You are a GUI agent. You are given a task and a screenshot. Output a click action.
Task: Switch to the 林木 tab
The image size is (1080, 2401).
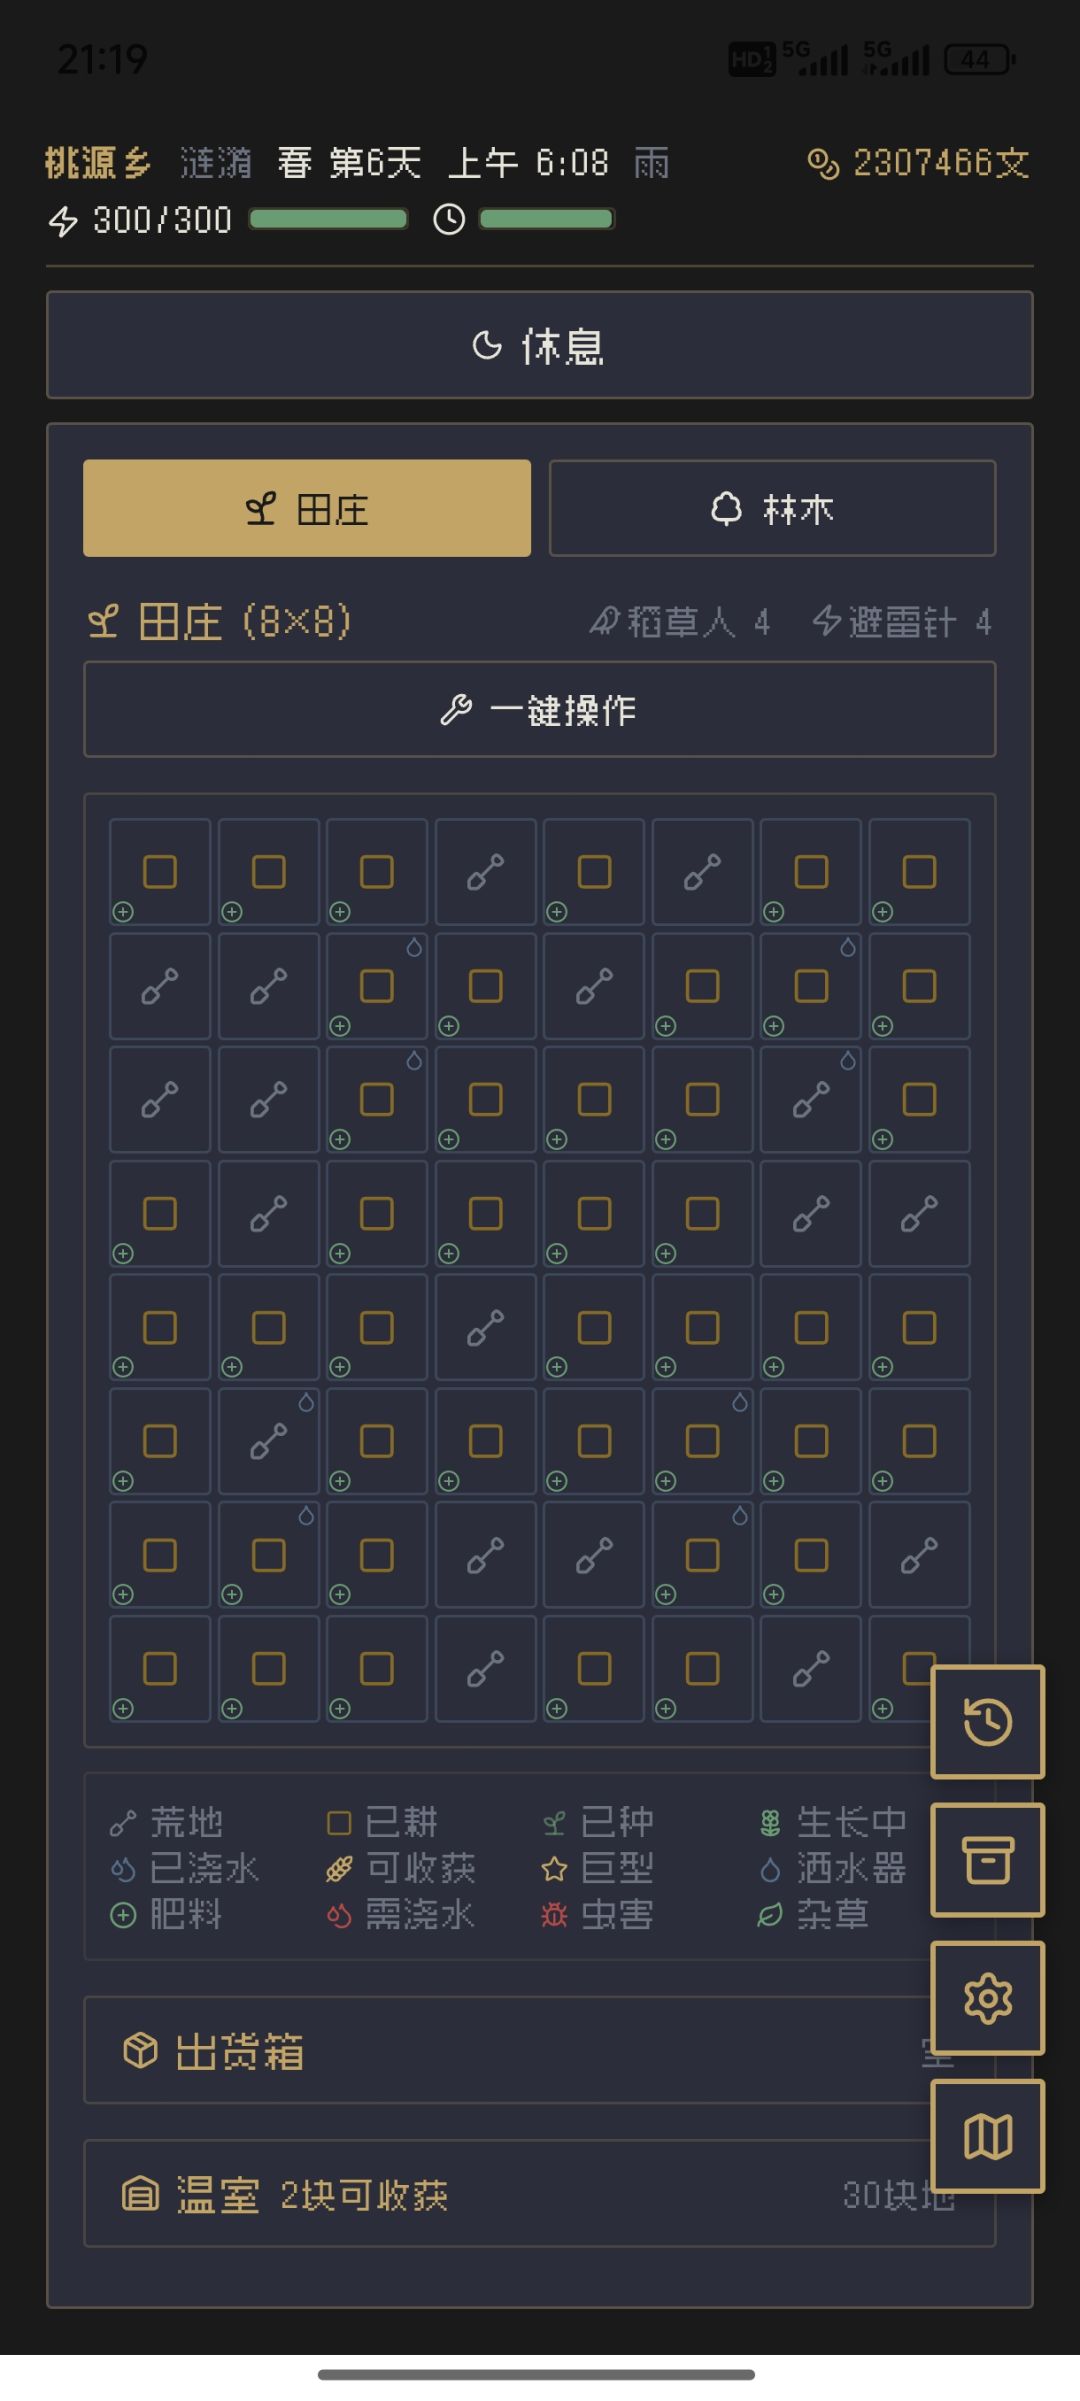click(x=772, y=508)
